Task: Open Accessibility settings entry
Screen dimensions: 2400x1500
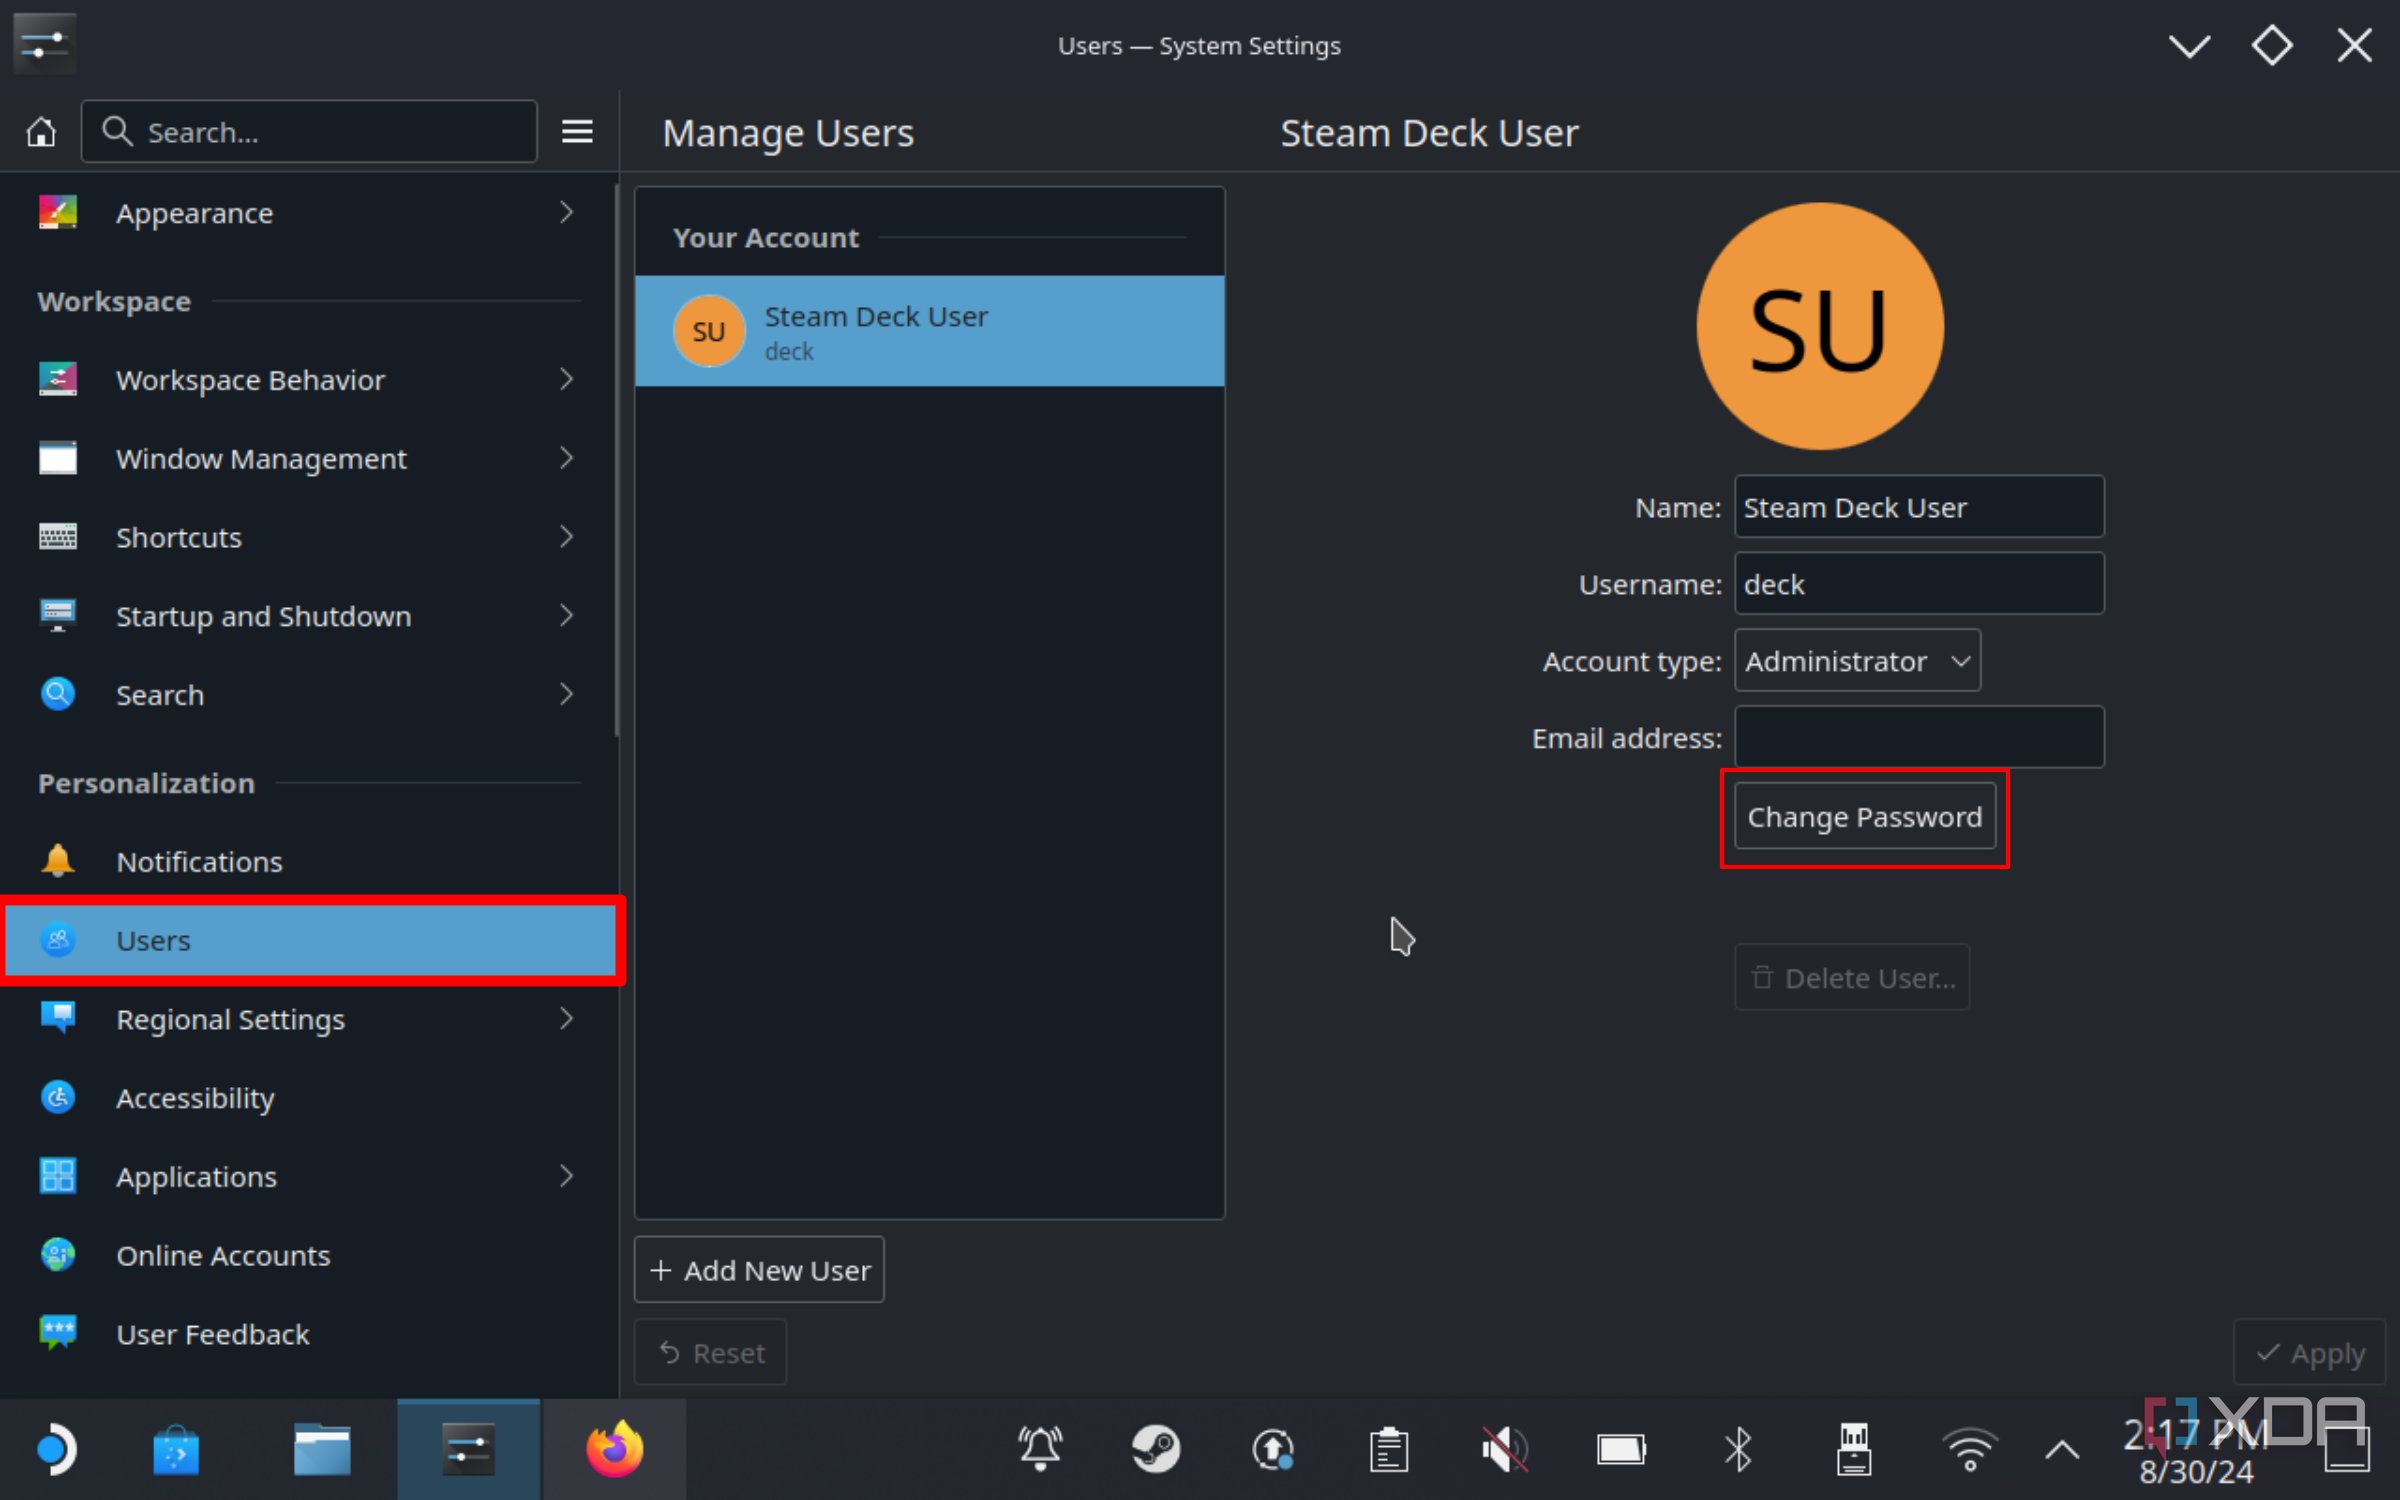Action: pyautogui.click(x=310, y=1097)
